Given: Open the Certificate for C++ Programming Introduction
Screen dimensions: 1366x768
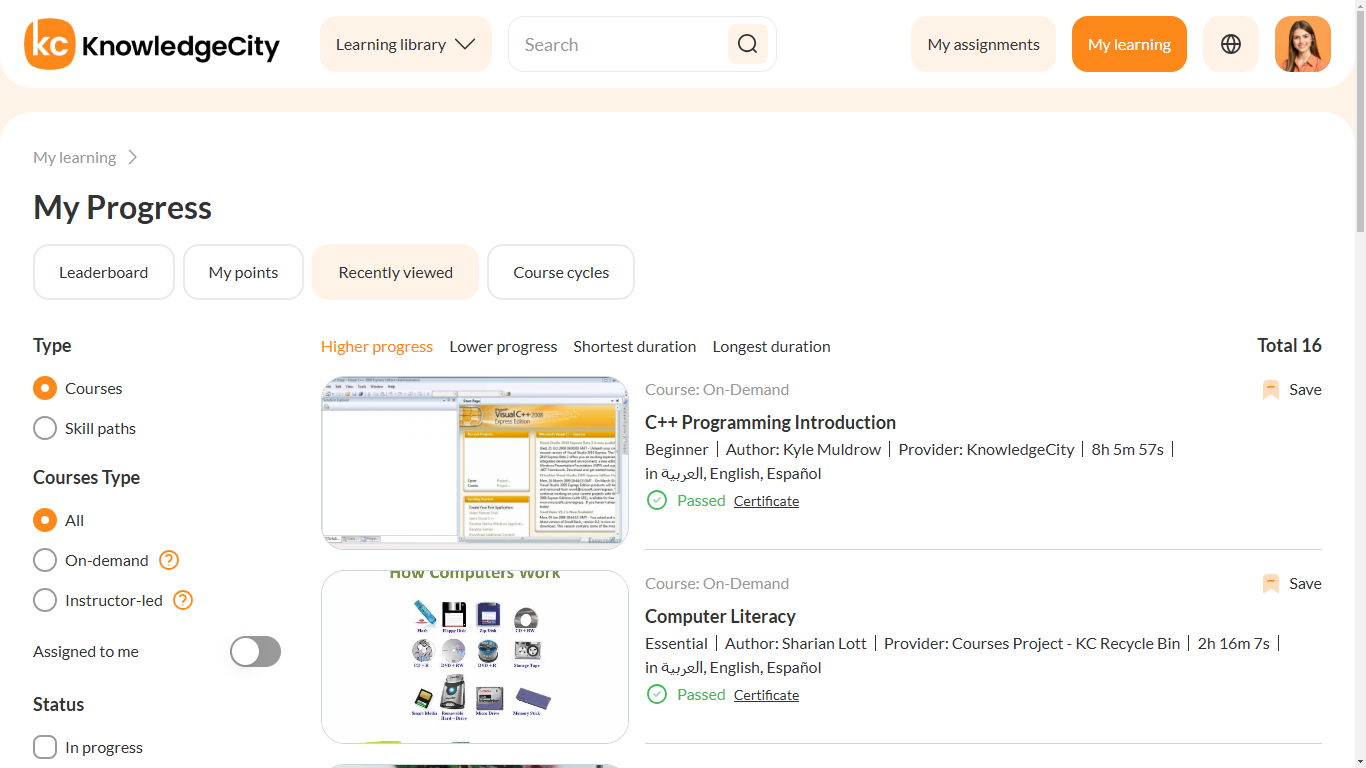Looking at the screenshot, I should (x=766, y=500).
